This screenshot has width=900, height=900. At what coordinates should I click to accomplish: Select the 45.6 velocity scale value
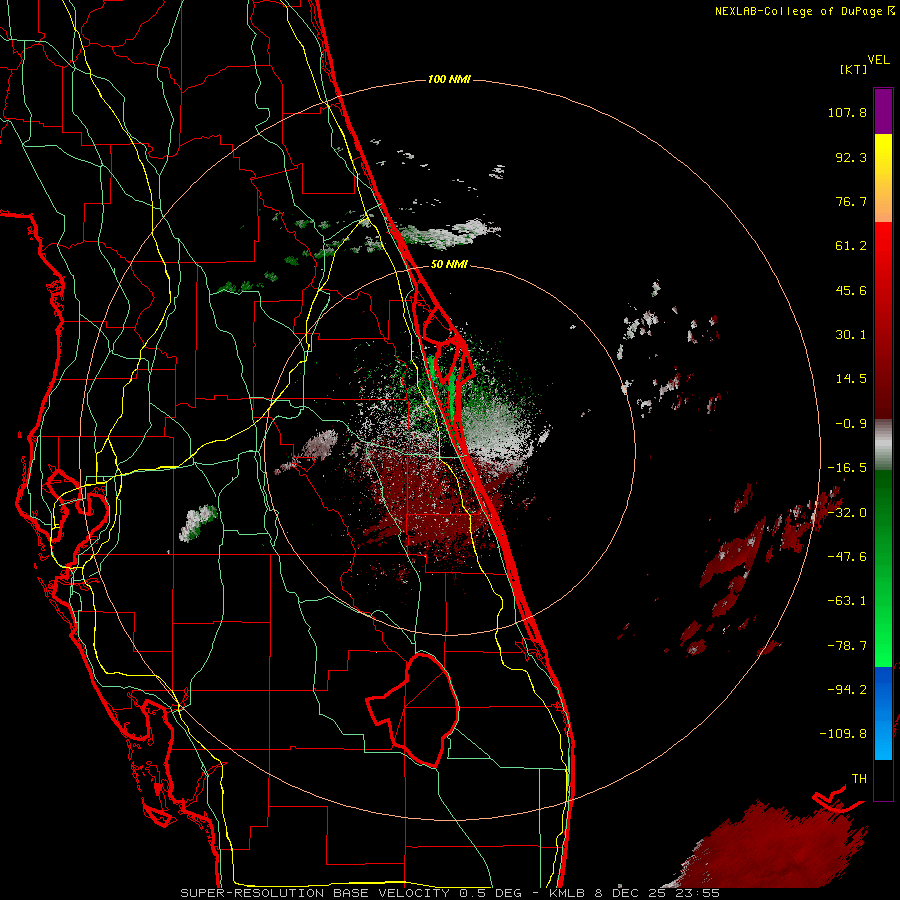pos(851,290)
